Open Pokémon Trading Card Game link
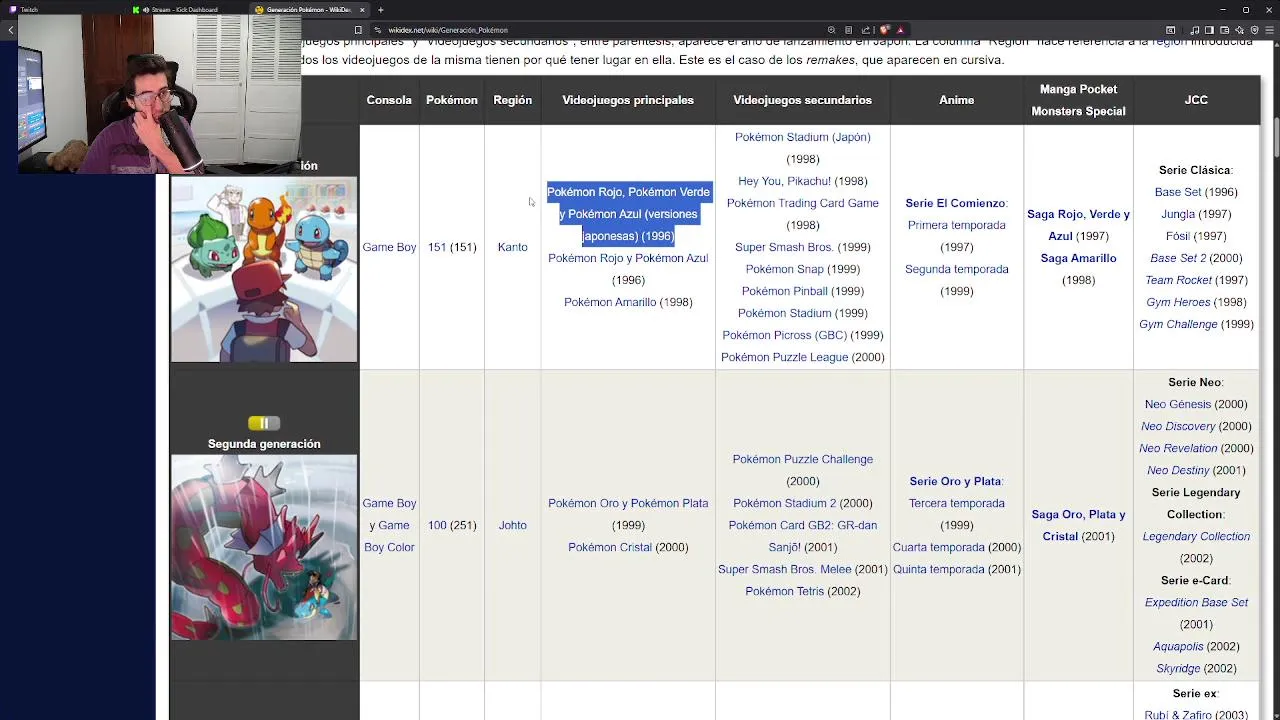 click(802, 203)
